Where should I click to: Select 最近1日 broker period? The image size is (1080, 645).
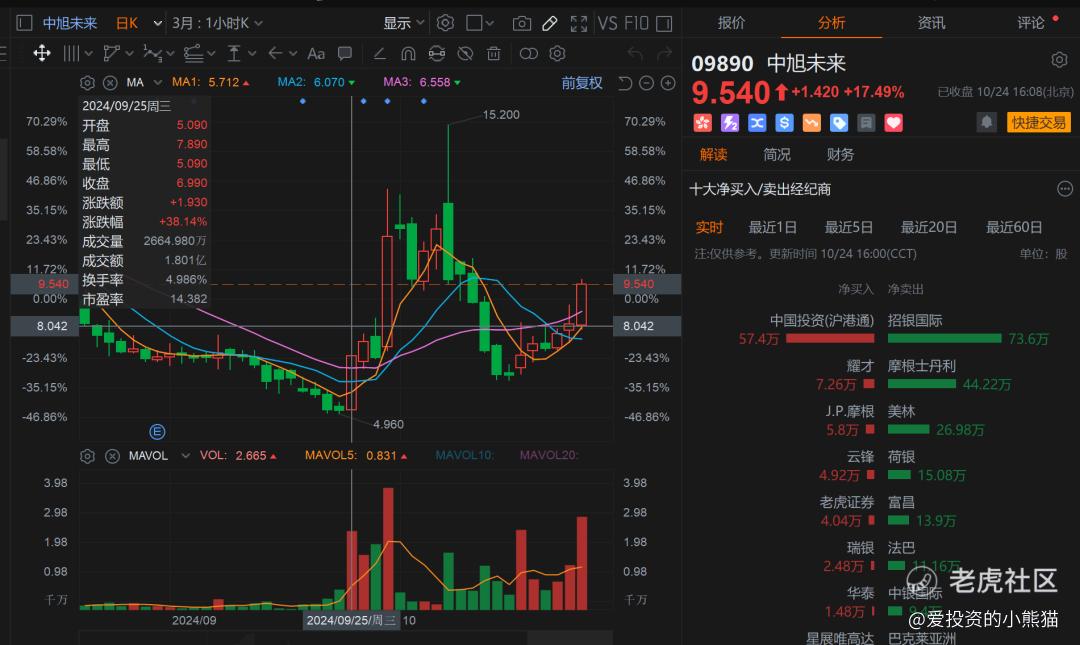click(x=773, y=227)
